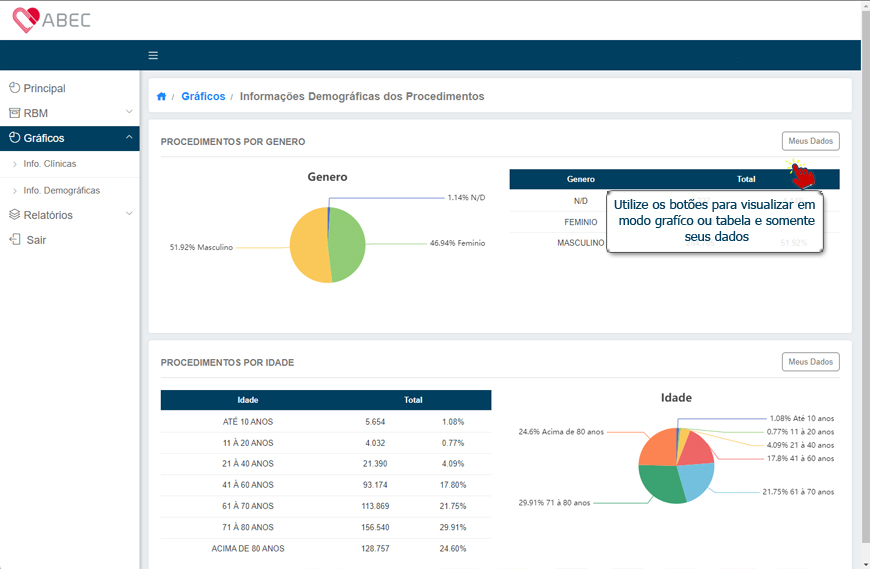Click the light blue 61 à 70 anos slice
This screenshot has height=569, width=870.
pos(696,480)
